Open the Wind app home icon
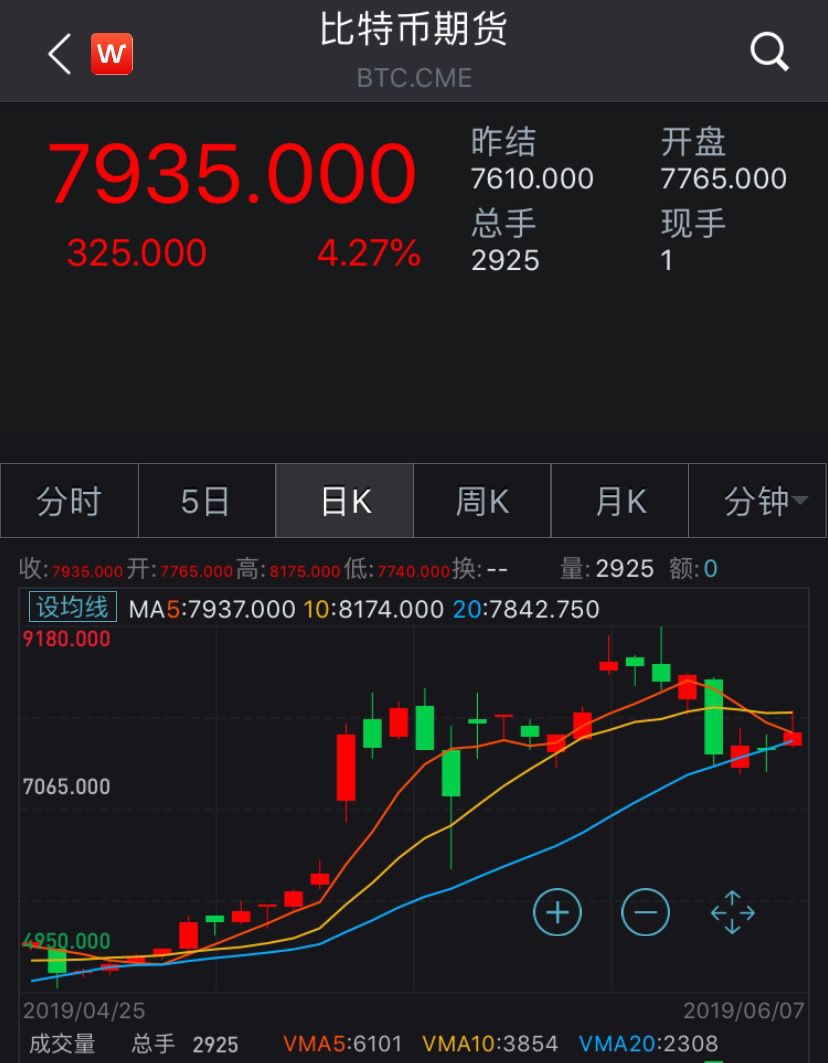 click(112, 54)
